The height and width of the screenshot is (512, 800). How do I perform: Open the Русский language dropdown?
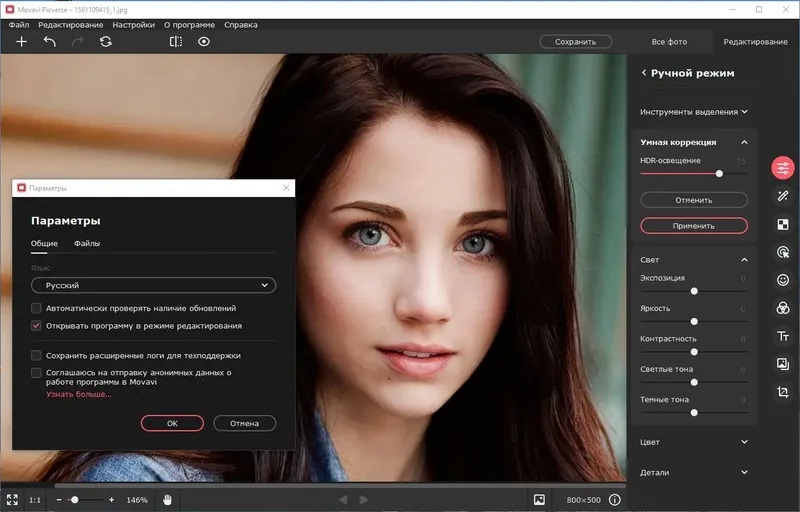(x=154, y=285)
